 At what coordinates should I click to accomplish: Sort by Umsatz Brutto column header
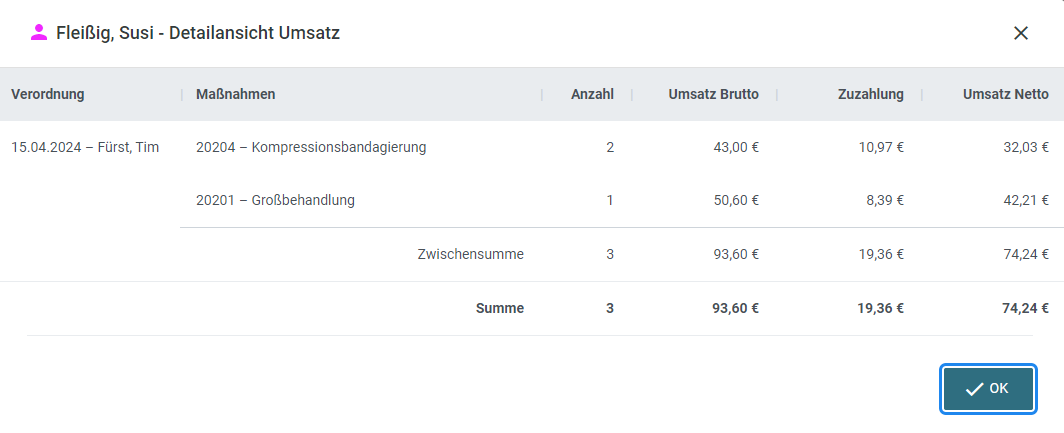(713, 94)
